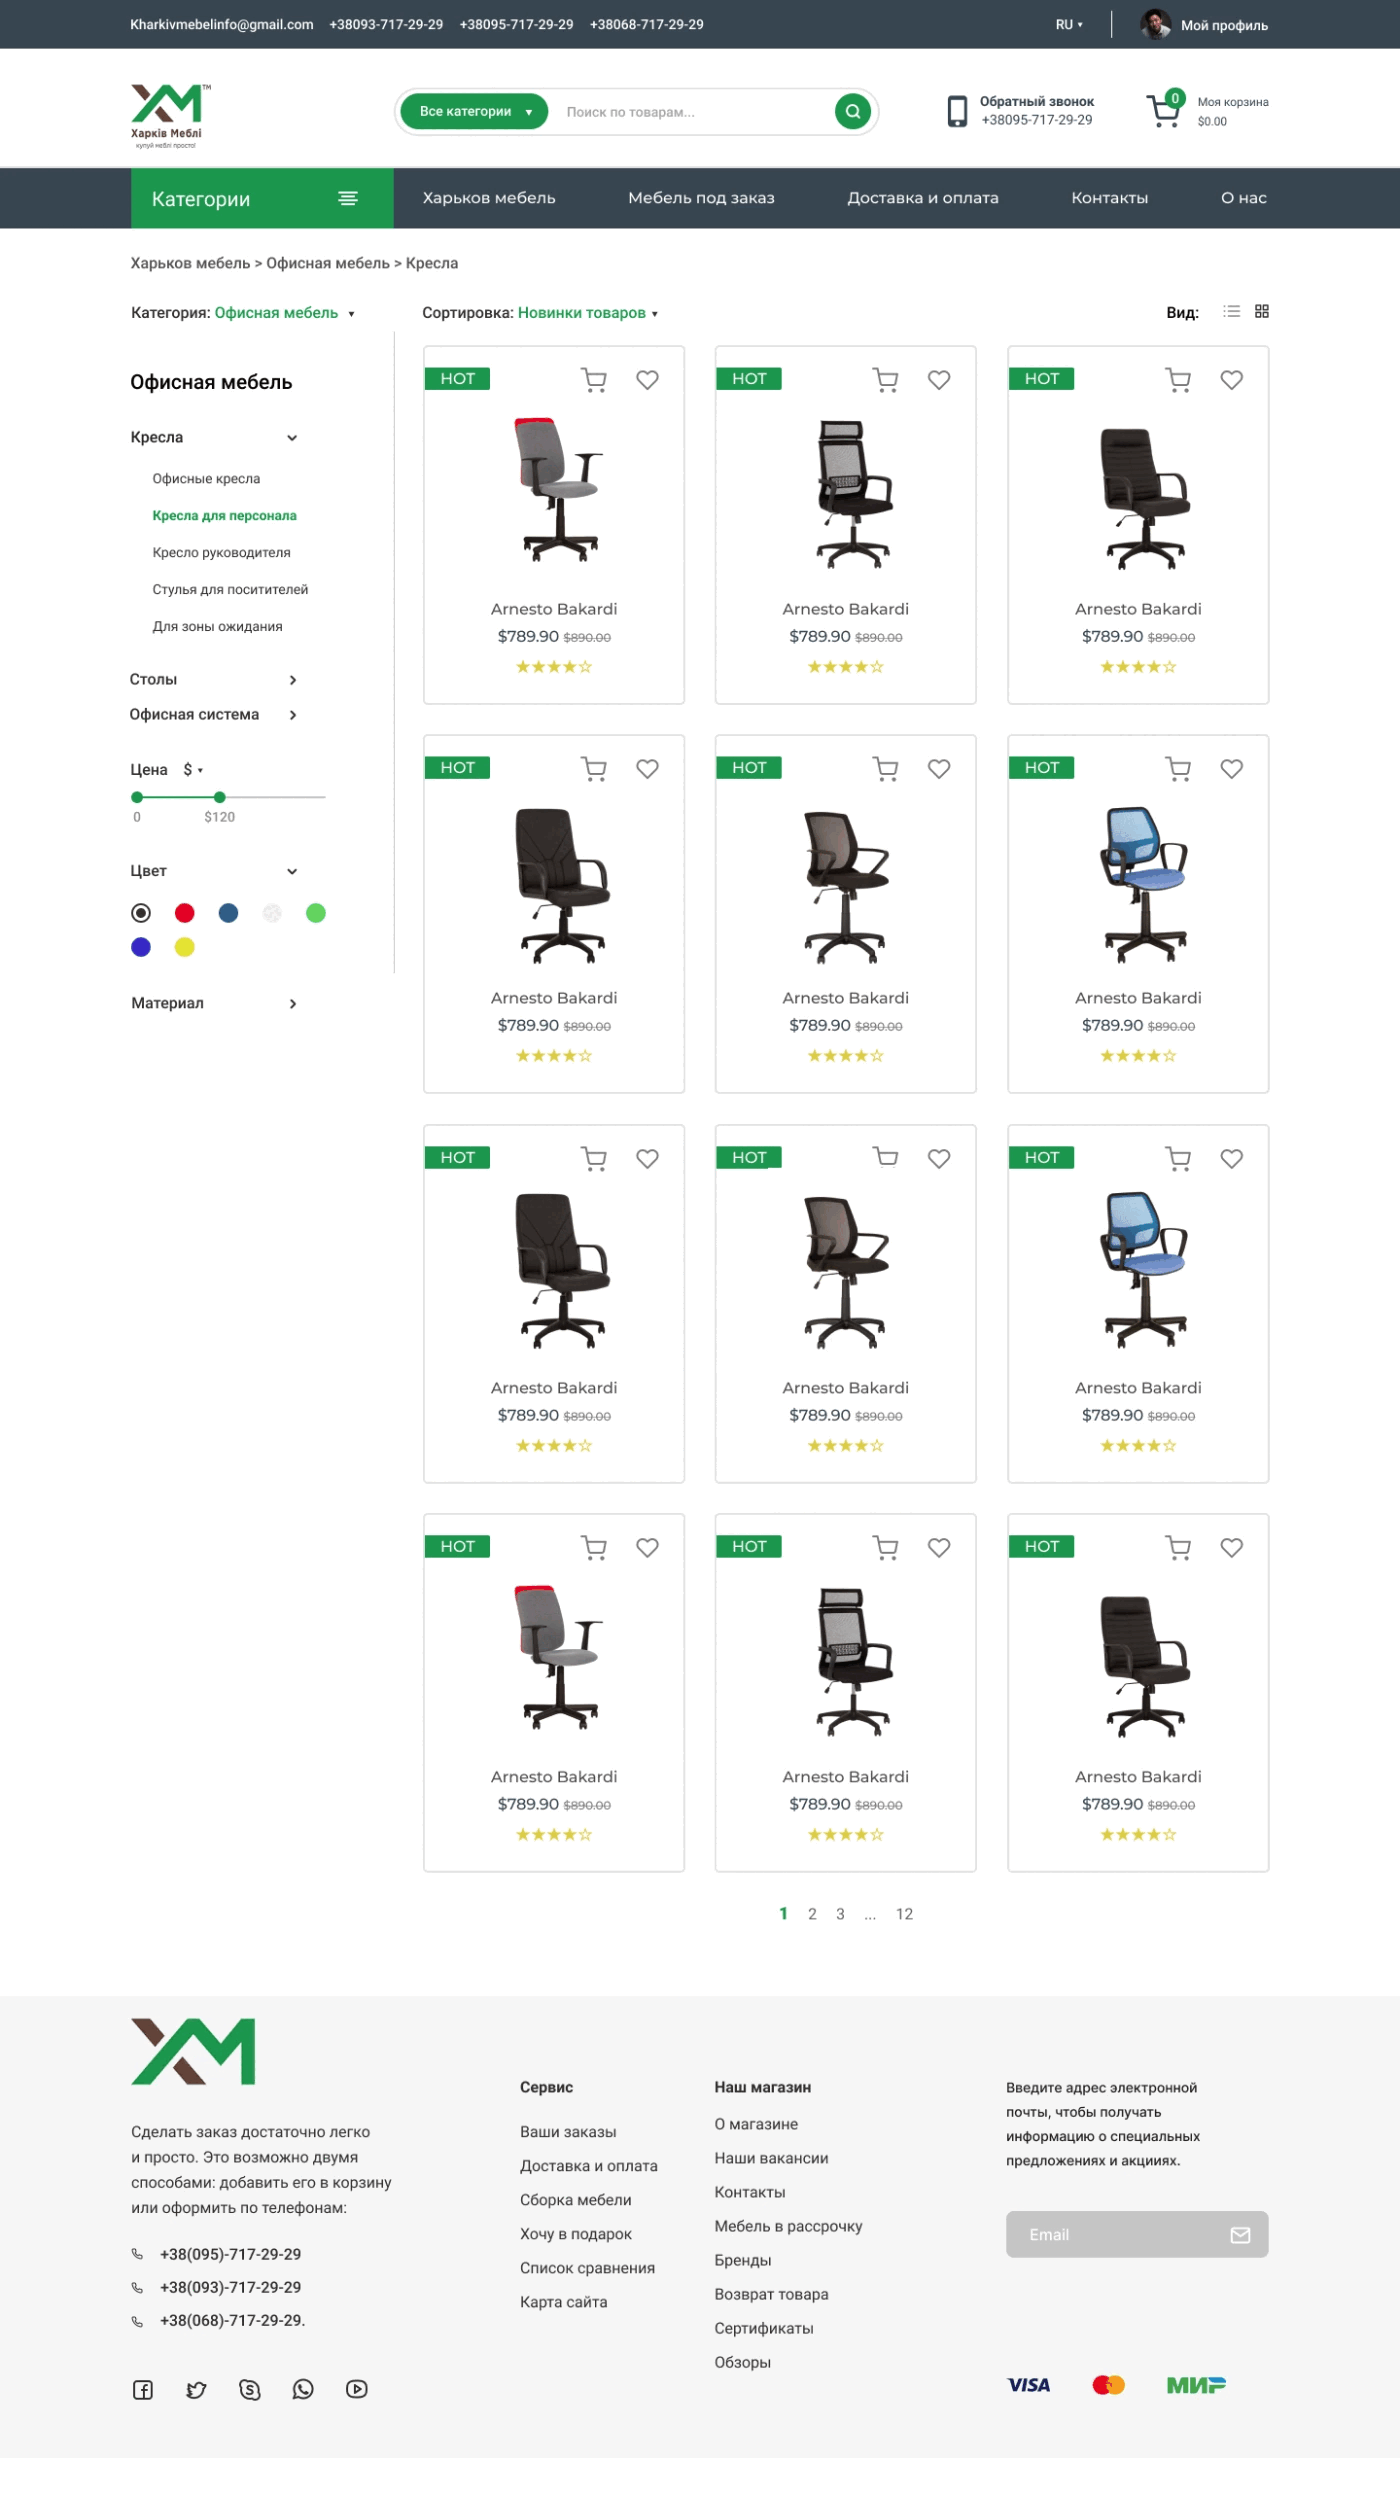Screen dimensions: 1400x2494
Task: Switch to list view icon
Action: click(1231, 311)
